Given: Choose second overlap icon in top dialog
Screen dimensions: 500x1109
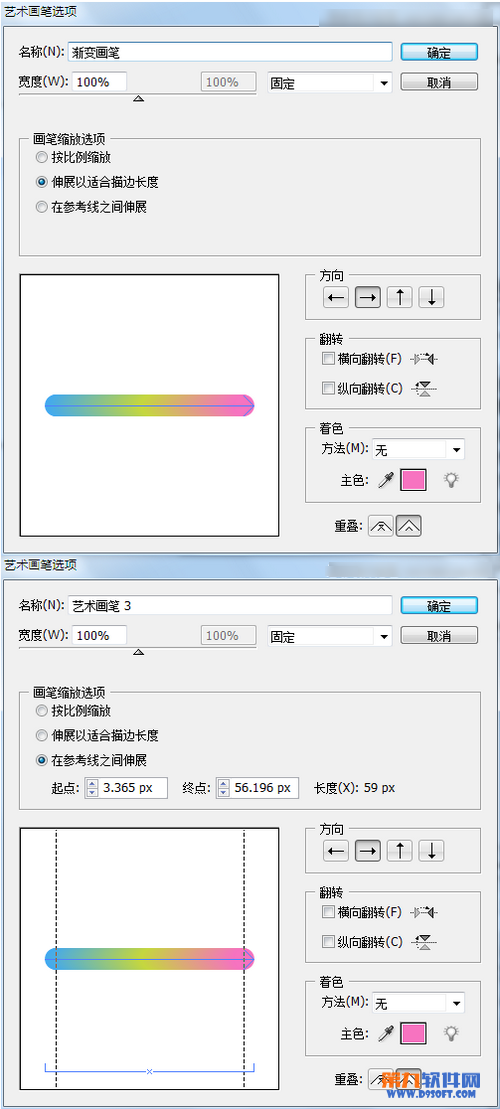Looking at the screenshot, I should 409,526.
